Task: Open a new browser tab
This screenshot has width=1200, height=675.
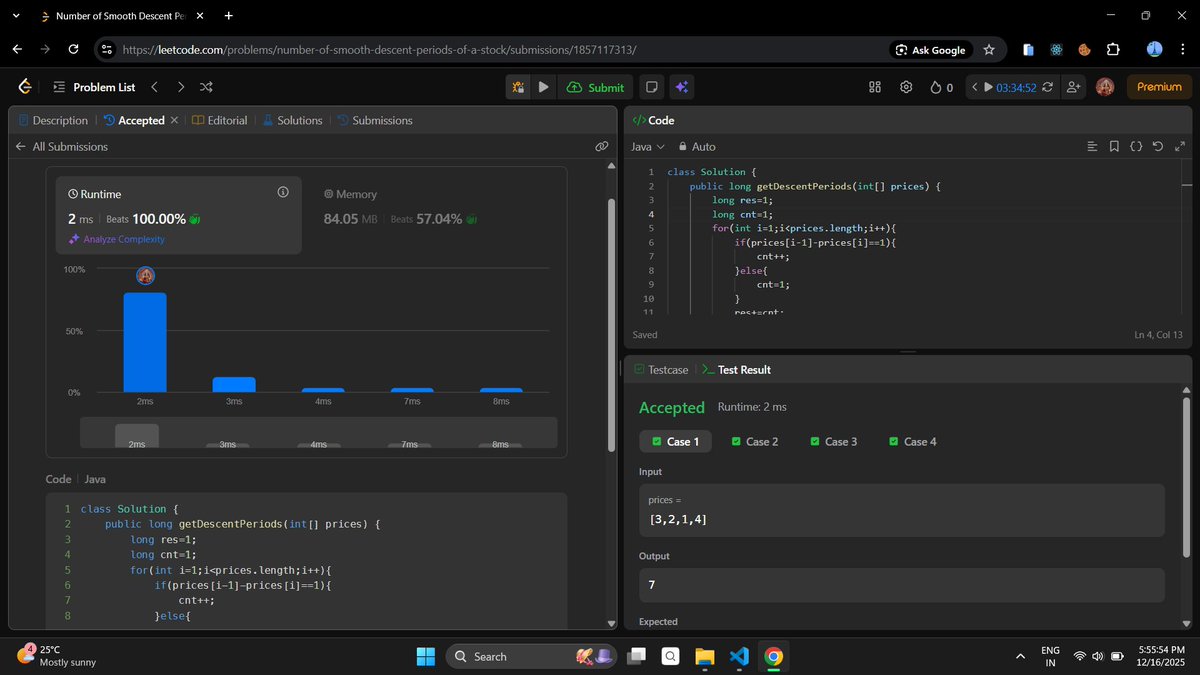Action: pyautogui.click(x=229, y=16)
